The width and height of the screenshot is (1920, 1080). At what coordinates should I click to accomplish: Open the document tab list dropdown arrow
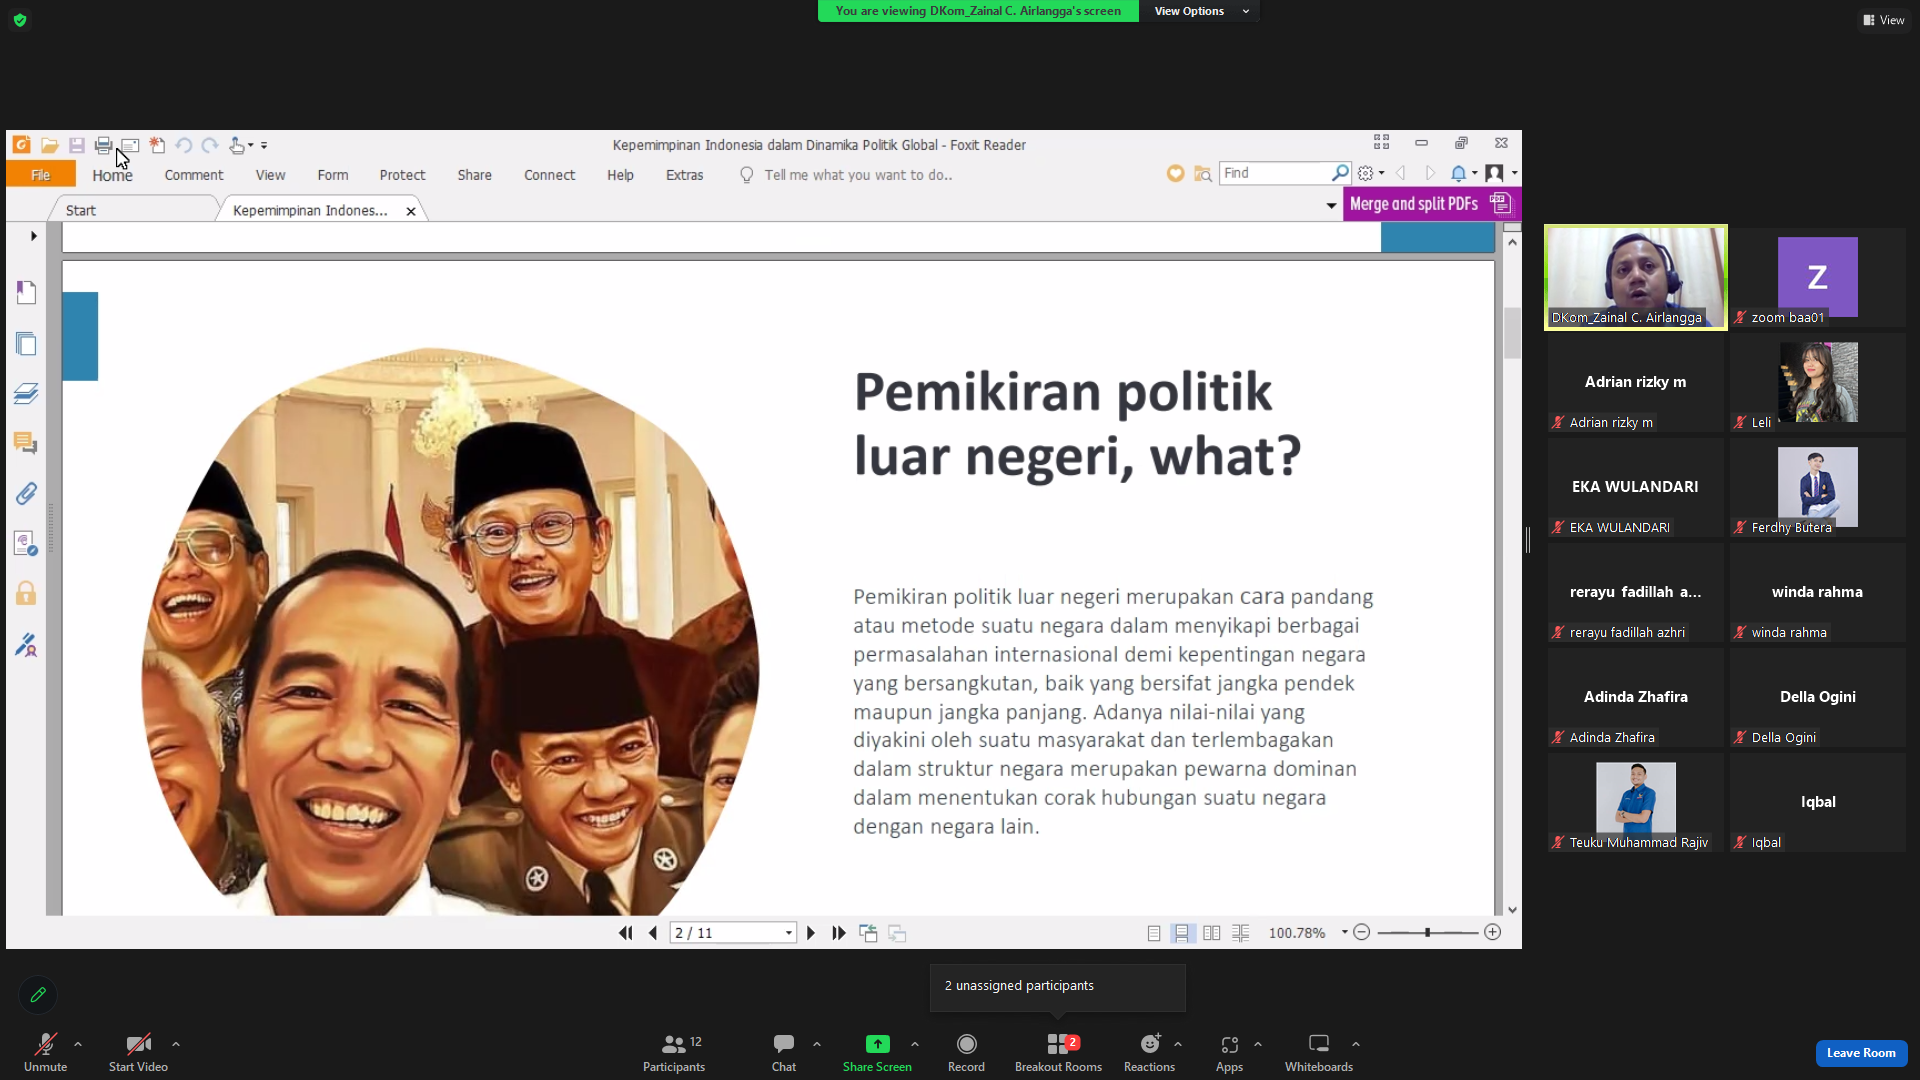1331,205
